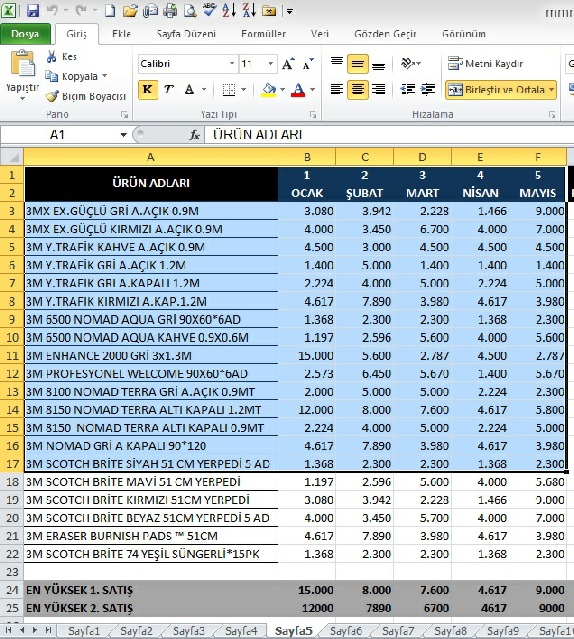Image resolution: width=574 pixels, height=639 pixels.
Task: Open the Yazı Tipi dialog launcher
Action: 313,115
